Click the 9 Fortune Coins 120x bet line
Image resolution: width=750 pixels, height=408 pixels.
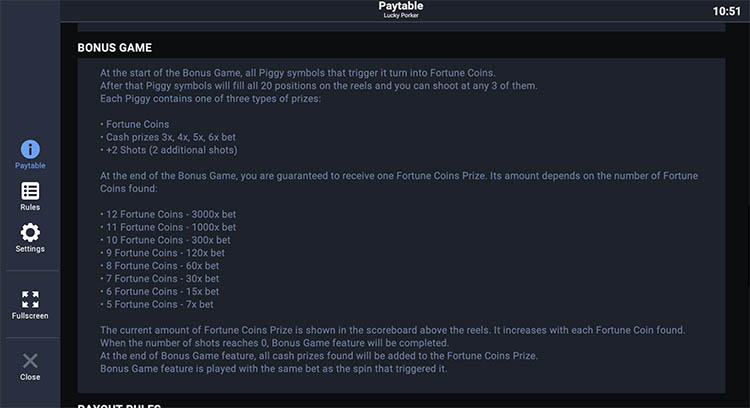point(163,254)
